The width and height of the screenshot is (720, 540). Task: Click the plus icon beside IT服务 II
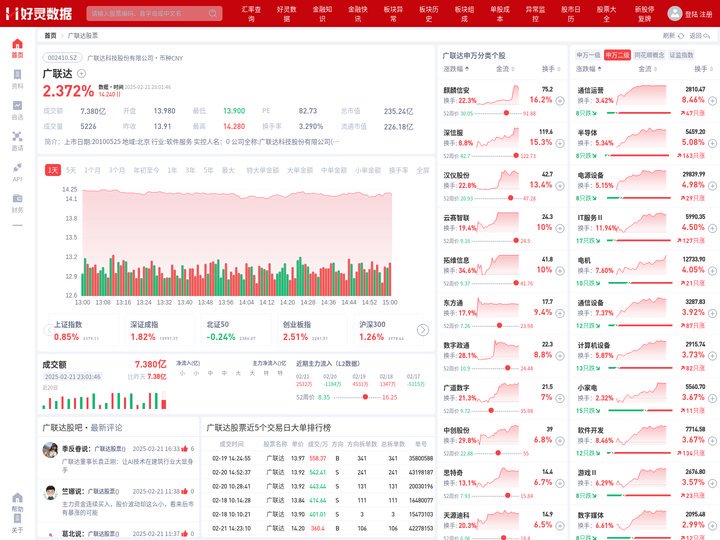tap(712, 228)
